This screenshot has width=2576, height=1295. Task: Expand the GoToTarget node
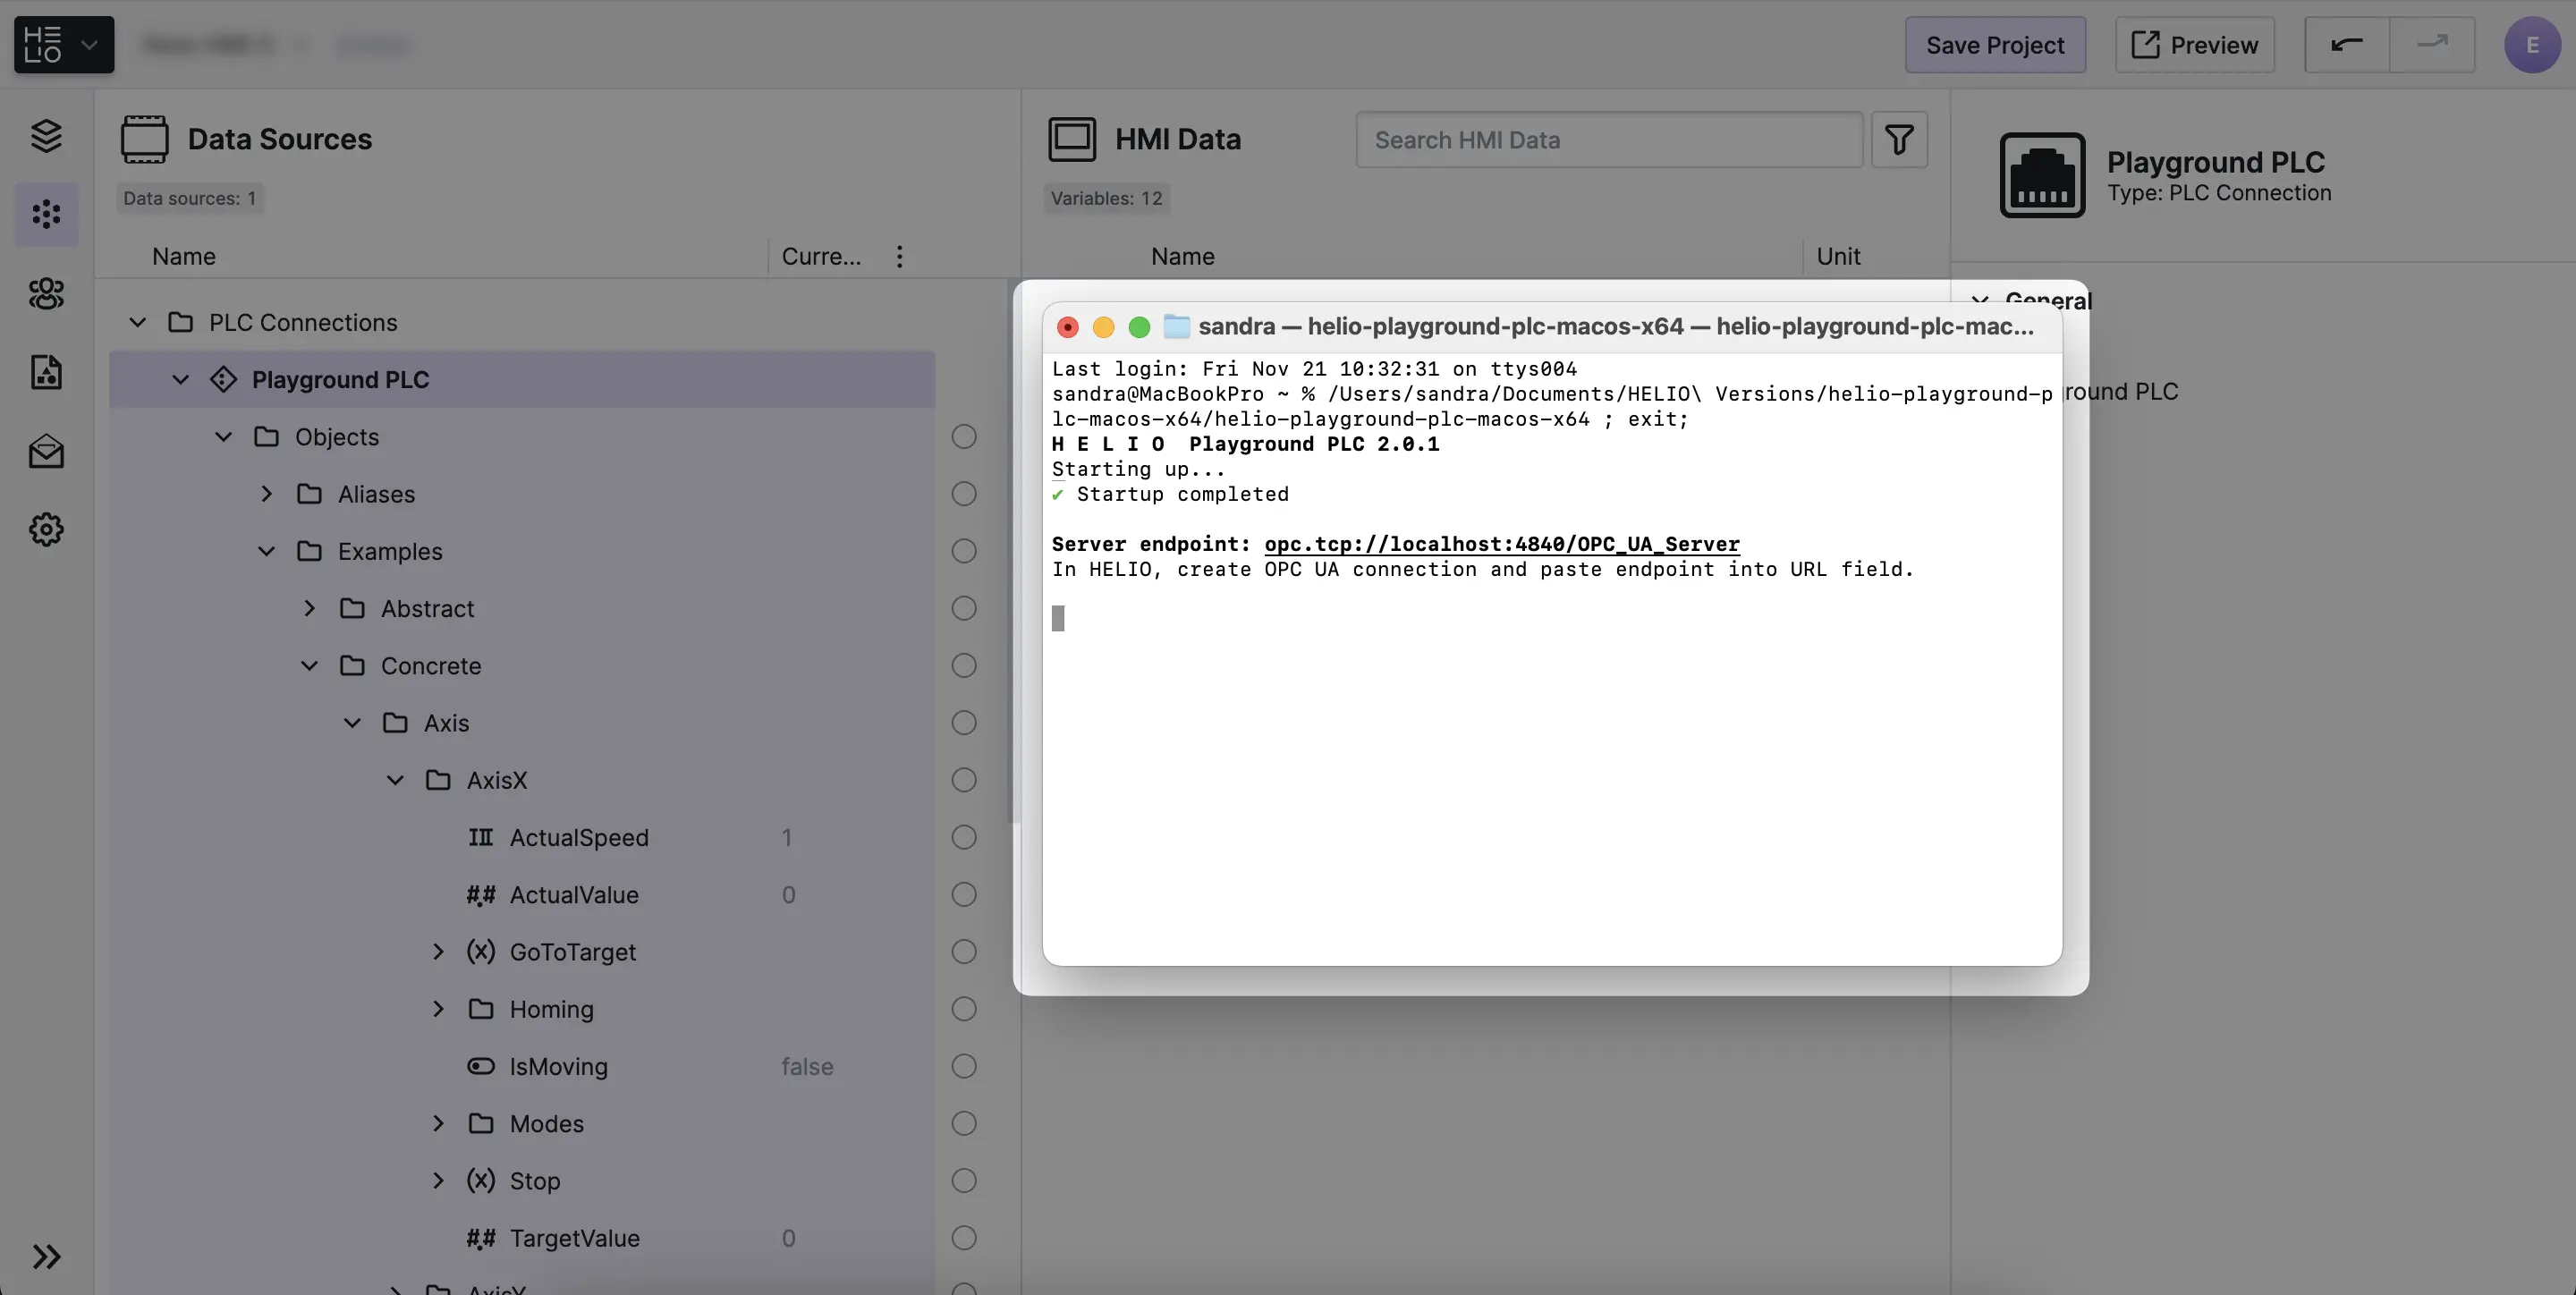[x=438, y=952]
